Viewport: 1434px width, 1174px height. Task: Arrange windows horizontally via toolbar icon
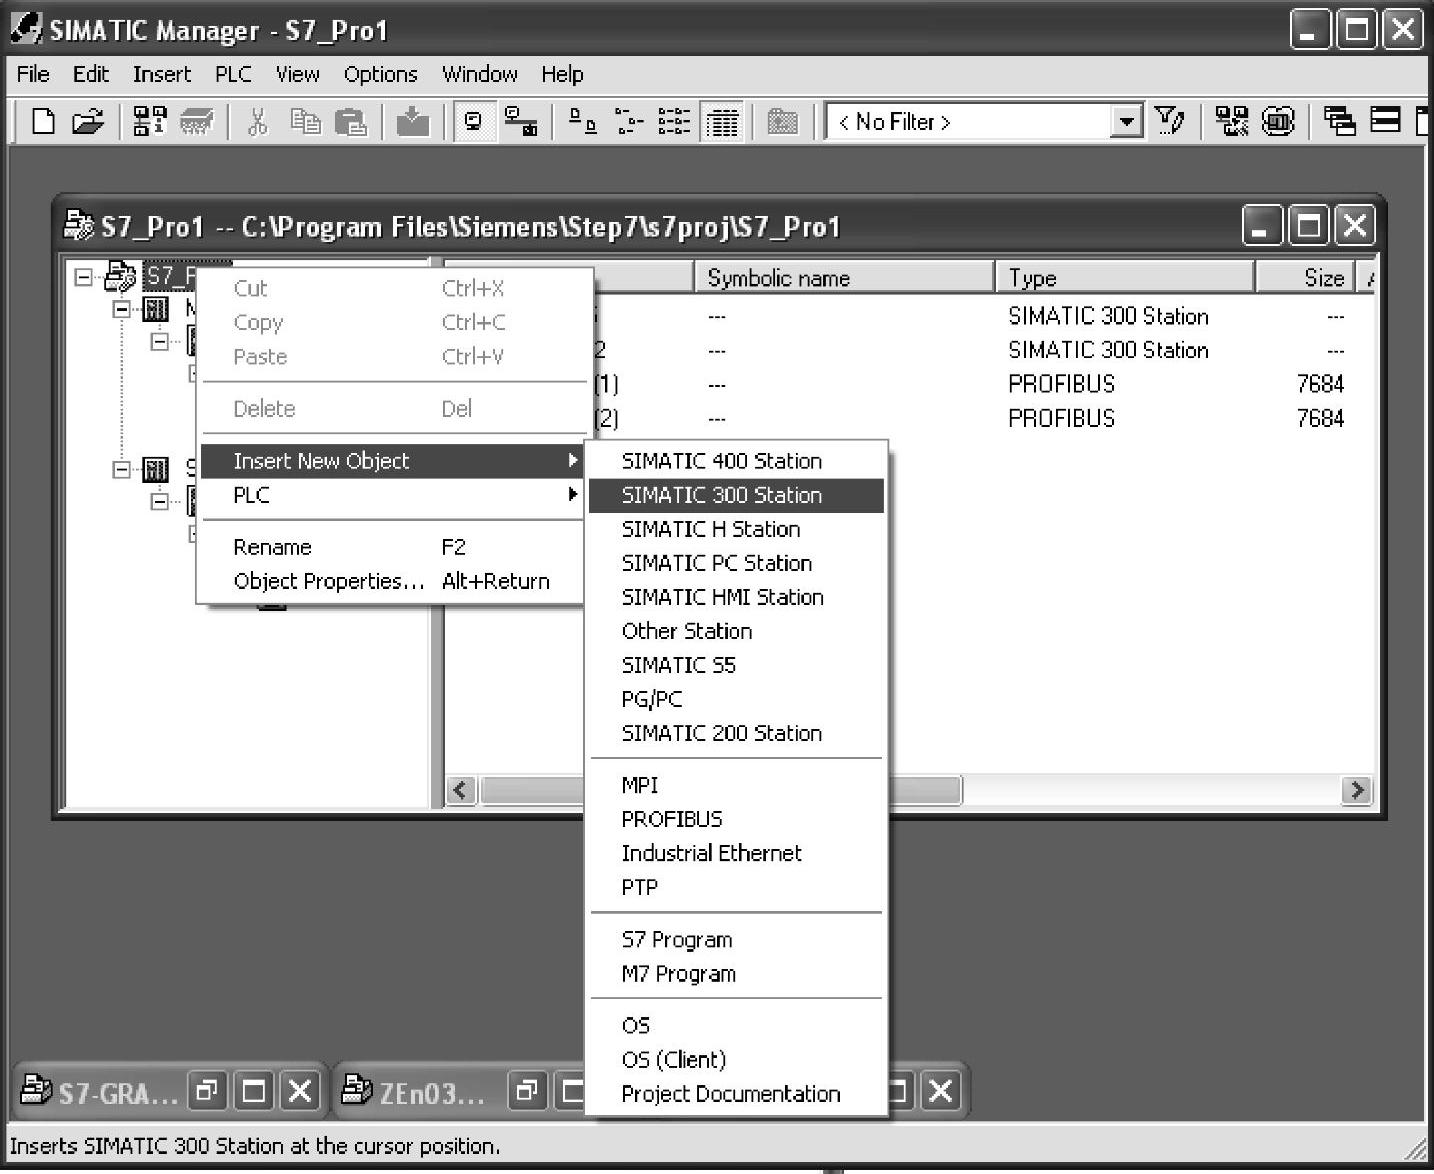tap(1385, 122)
